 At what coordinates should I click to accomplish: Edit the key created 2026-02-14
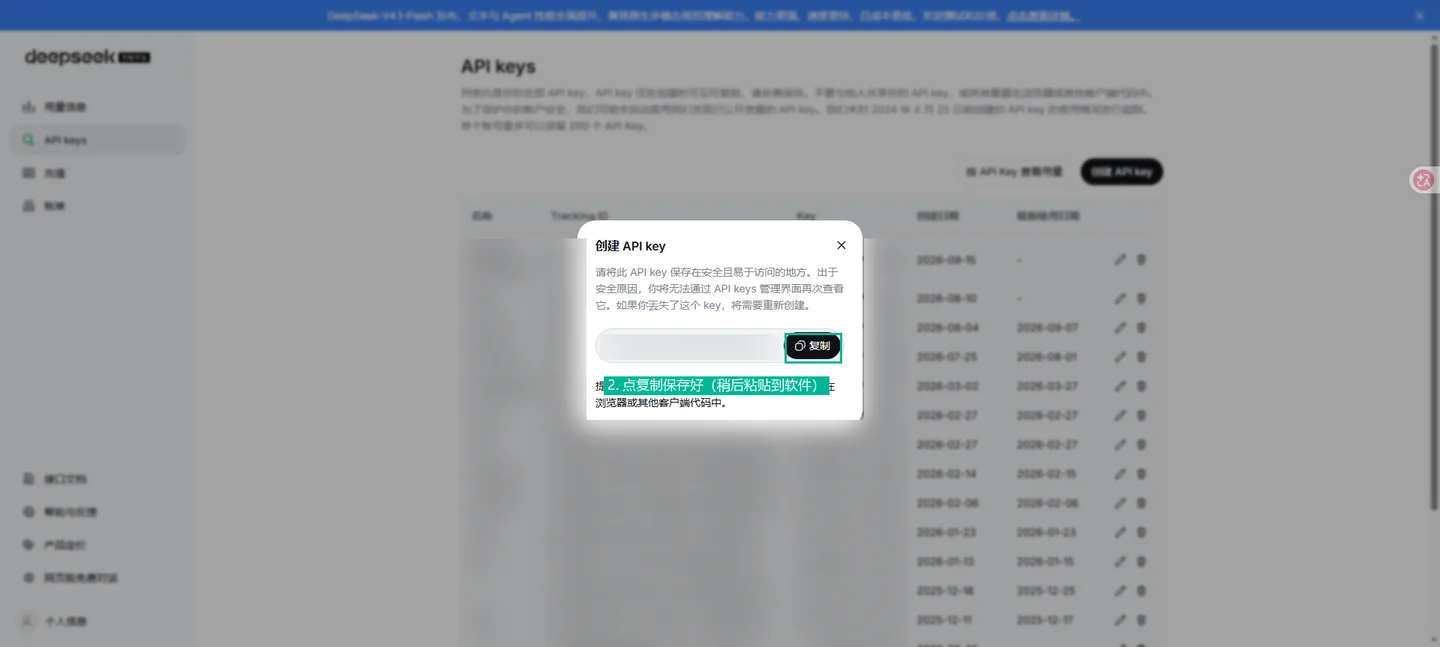coord(1120,474)
